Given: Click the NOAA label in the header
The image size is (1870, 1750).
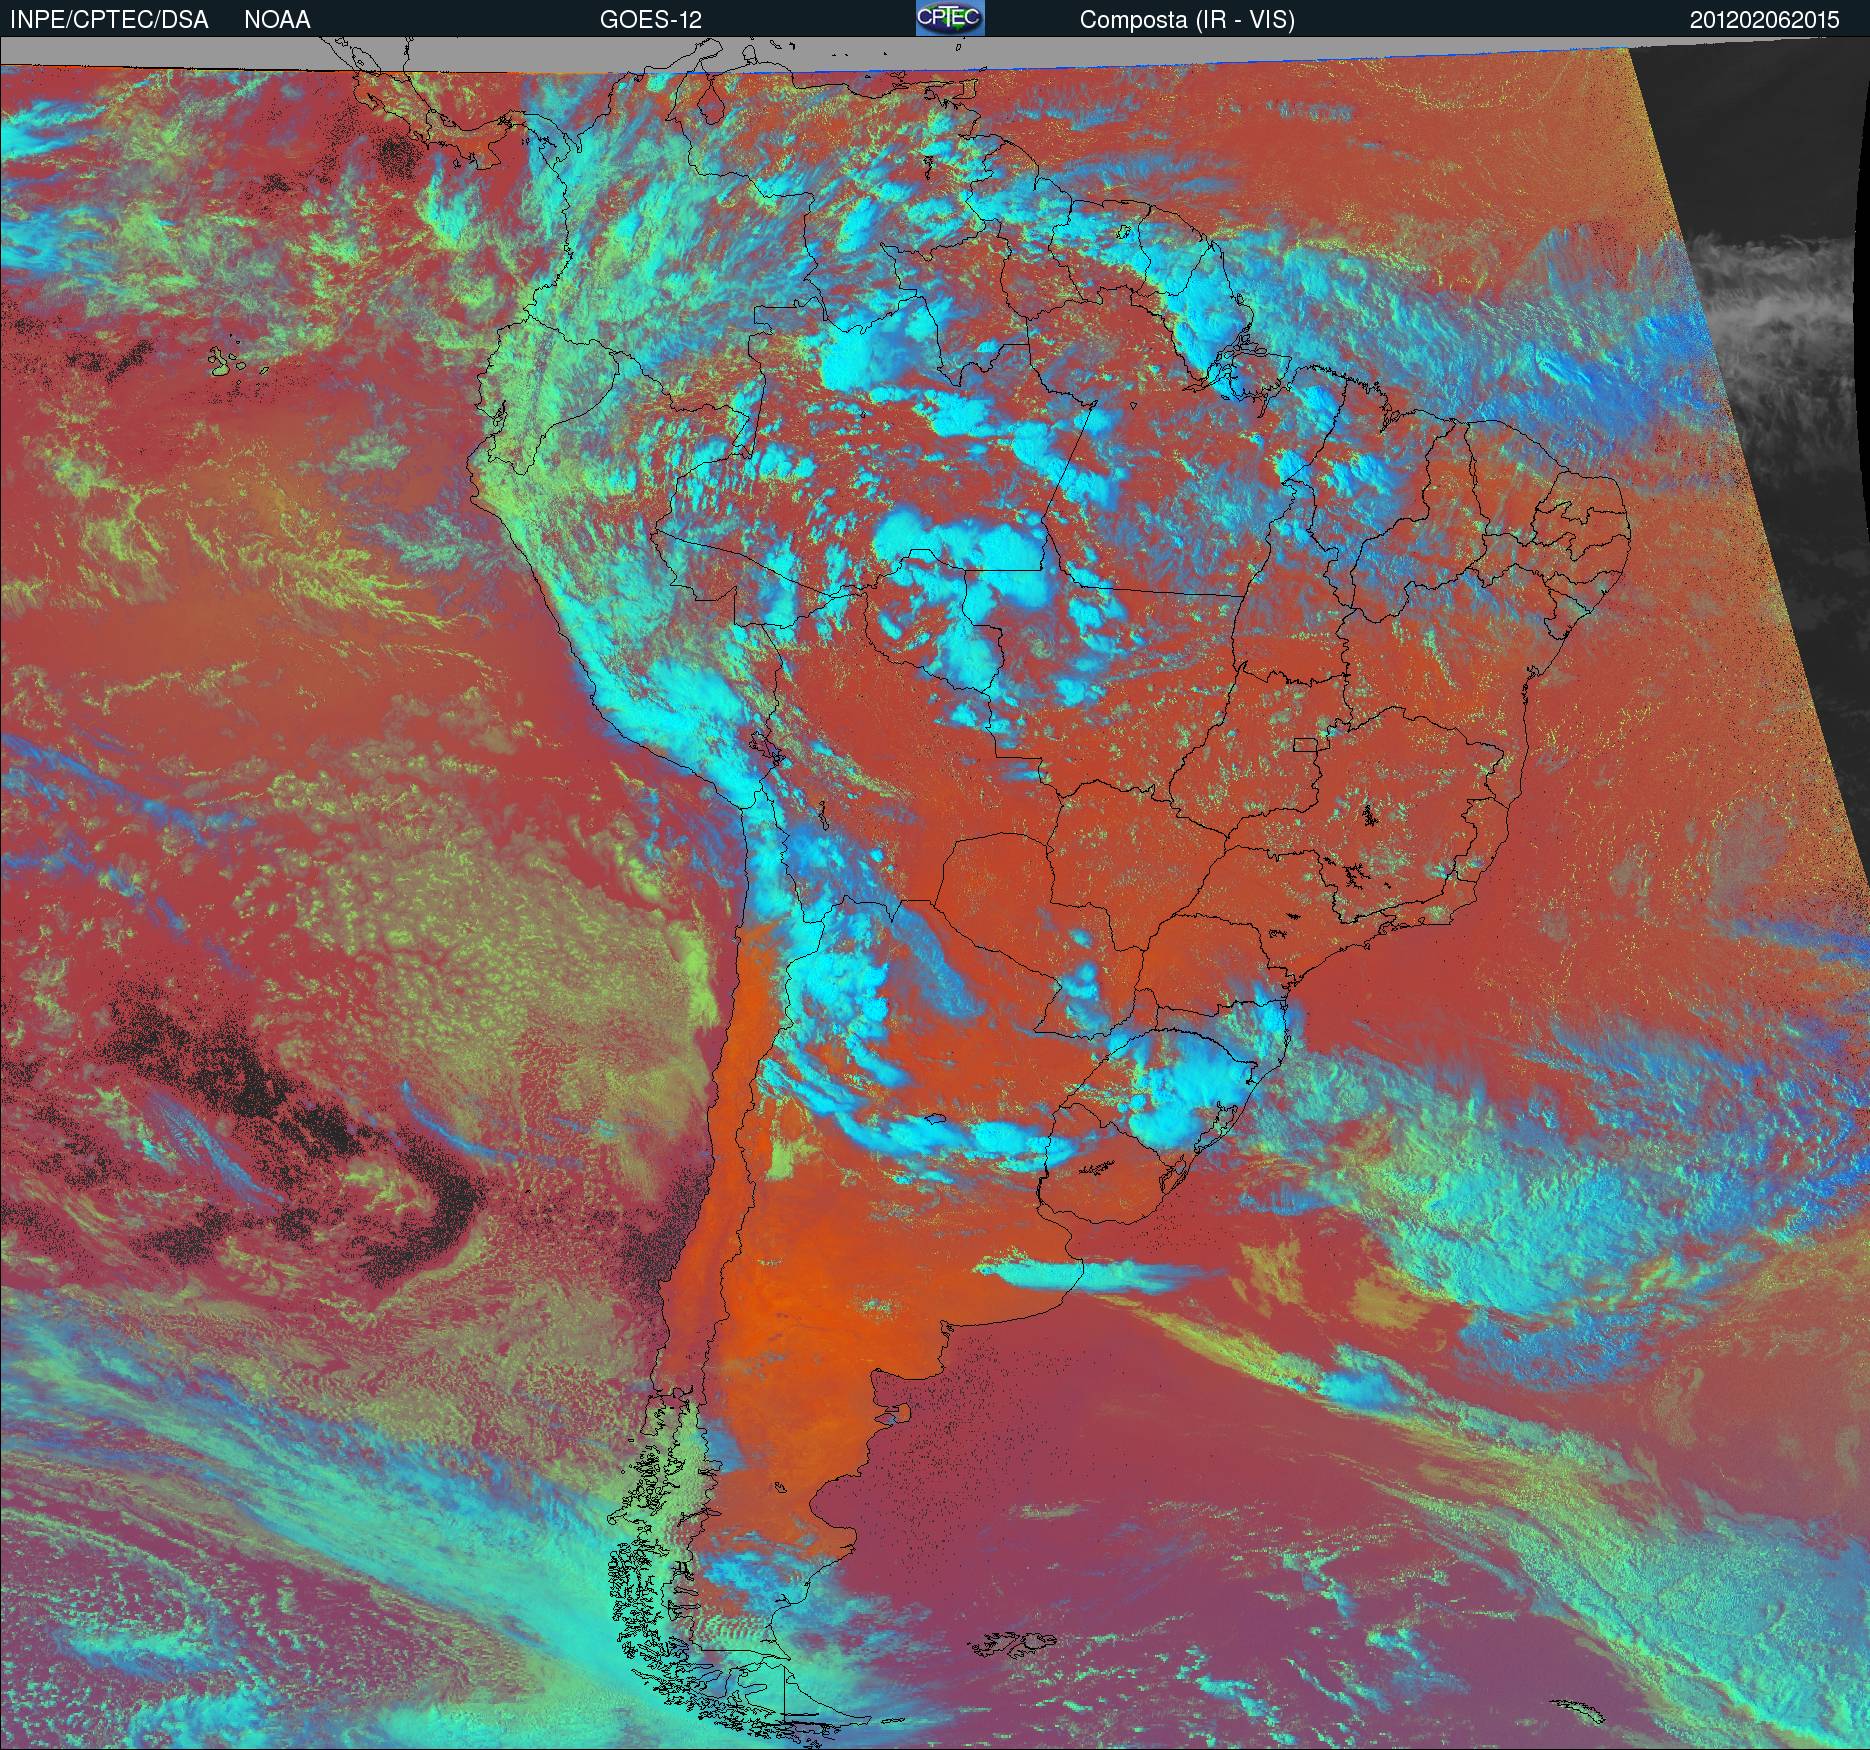Looking at the screenshot, I should [277, 20].
